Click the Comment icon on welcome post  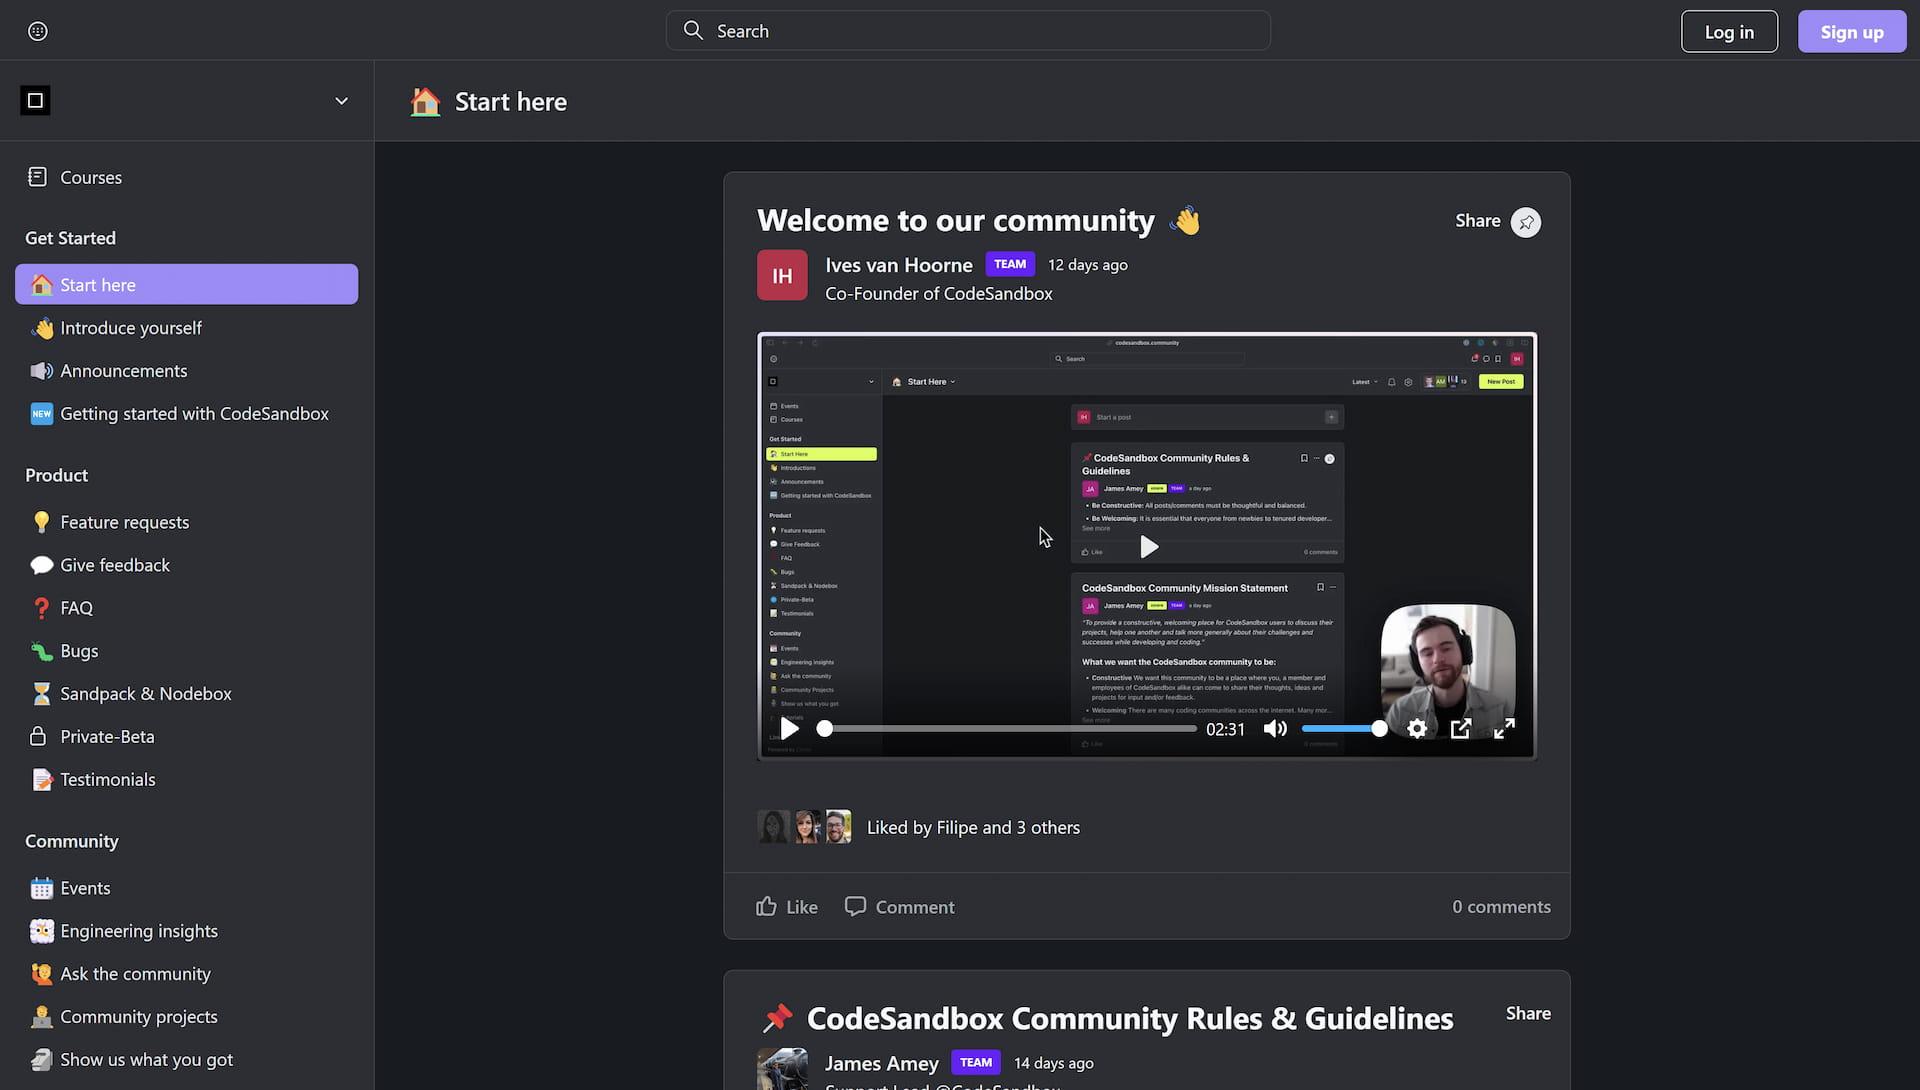[x=853, y=905]
